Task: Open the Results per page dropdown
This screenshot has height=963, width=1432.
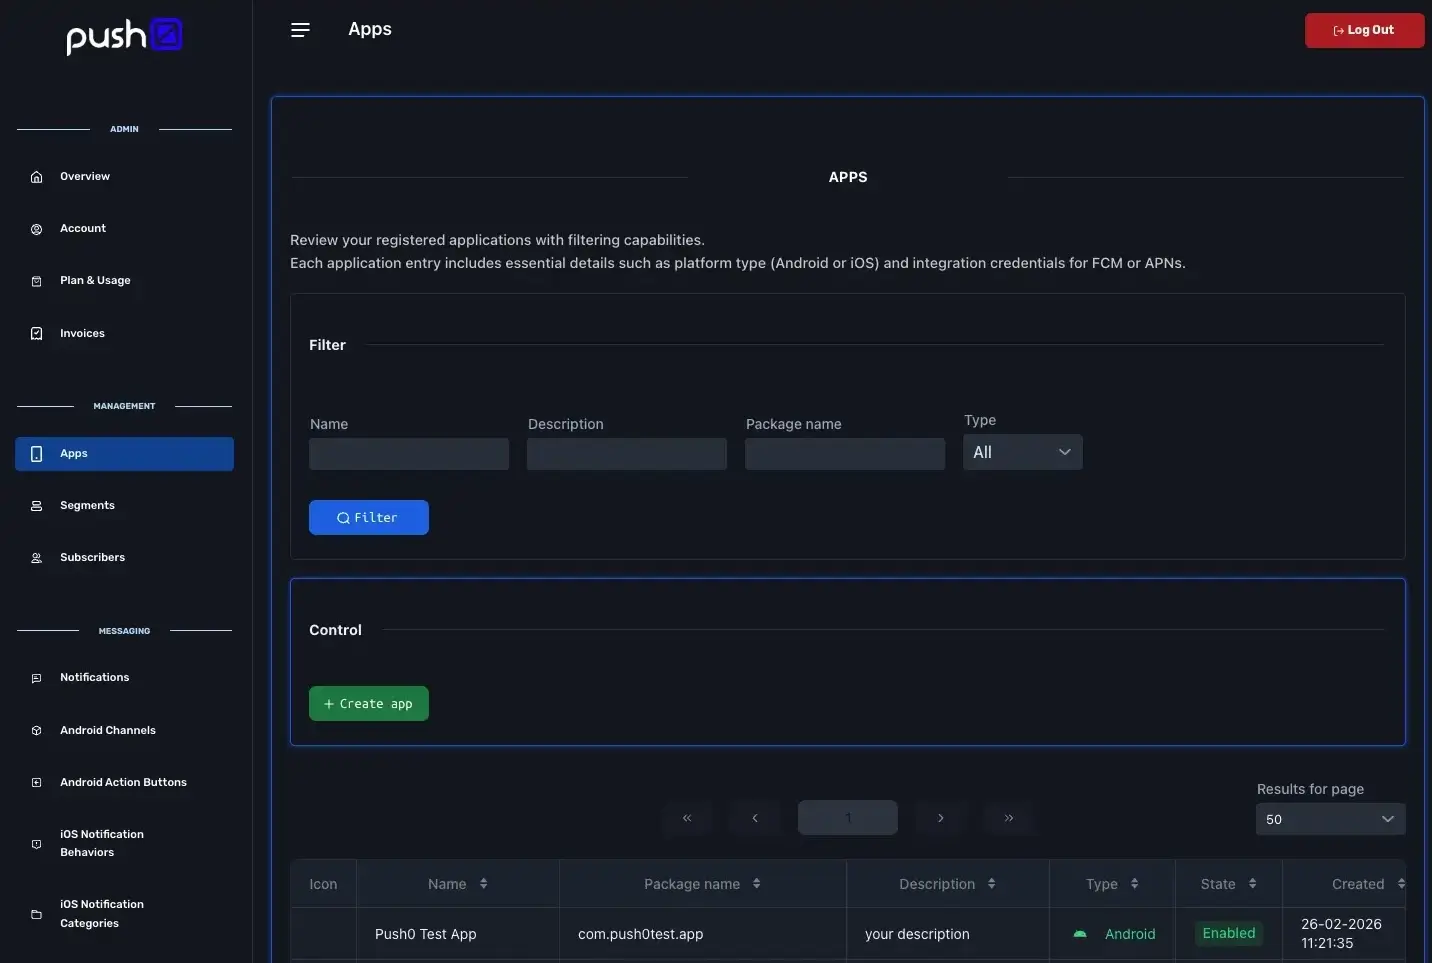Action: tap(1329, 819)
